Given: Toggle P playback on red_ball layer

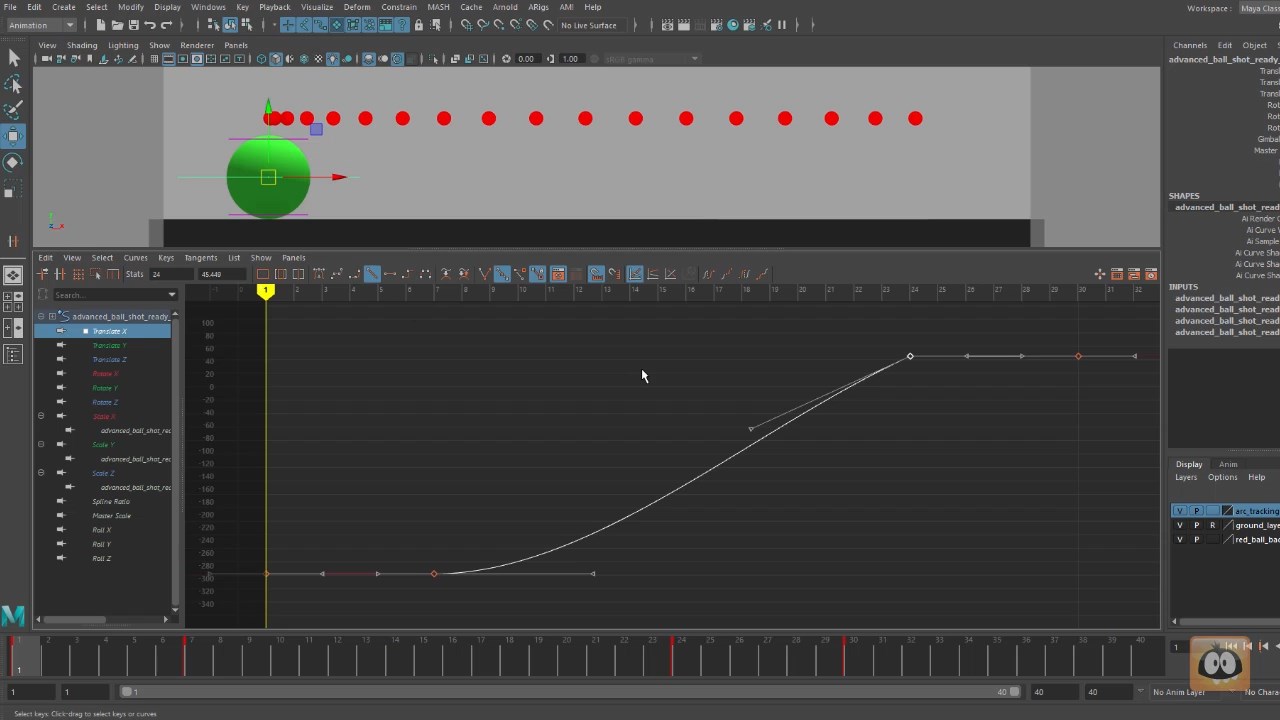Looking at the screenshot, I should (1196, 539).
